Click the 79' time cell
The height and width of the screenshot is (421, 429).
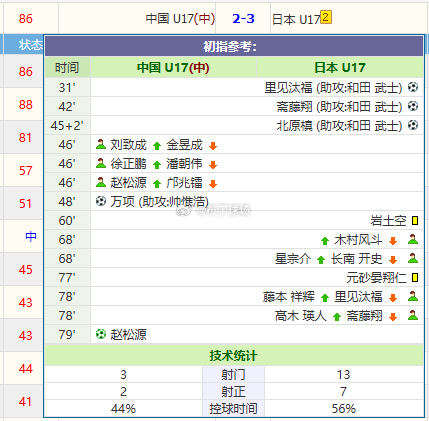pyautogui.click(x=67, y=334)
